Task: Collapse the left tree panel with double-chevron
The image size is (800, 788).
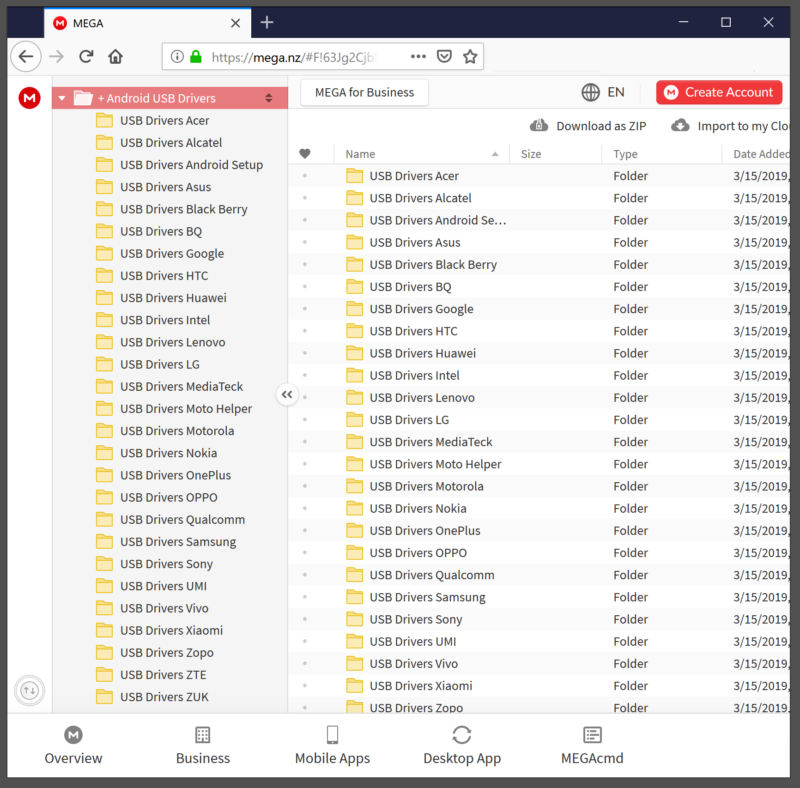Action: pos(287,395)
